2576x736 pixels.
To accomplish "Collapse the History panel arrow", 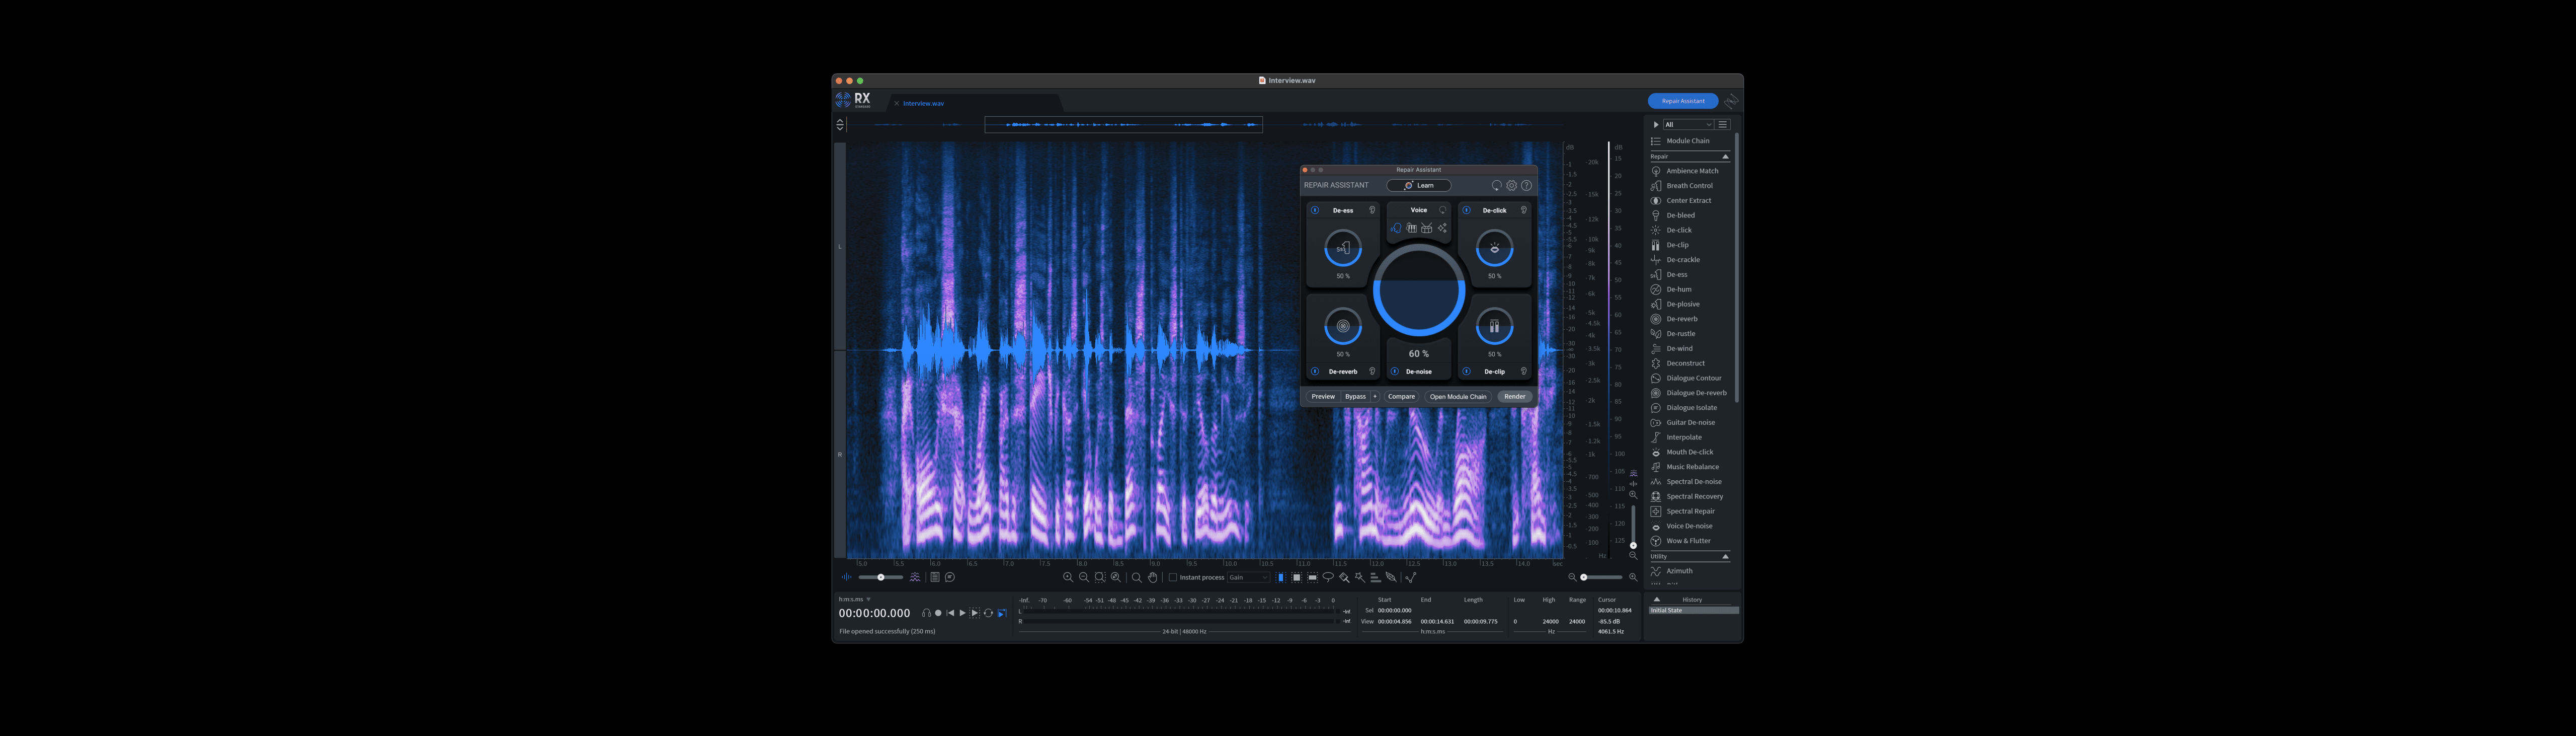I will [x=1657, y=599].
